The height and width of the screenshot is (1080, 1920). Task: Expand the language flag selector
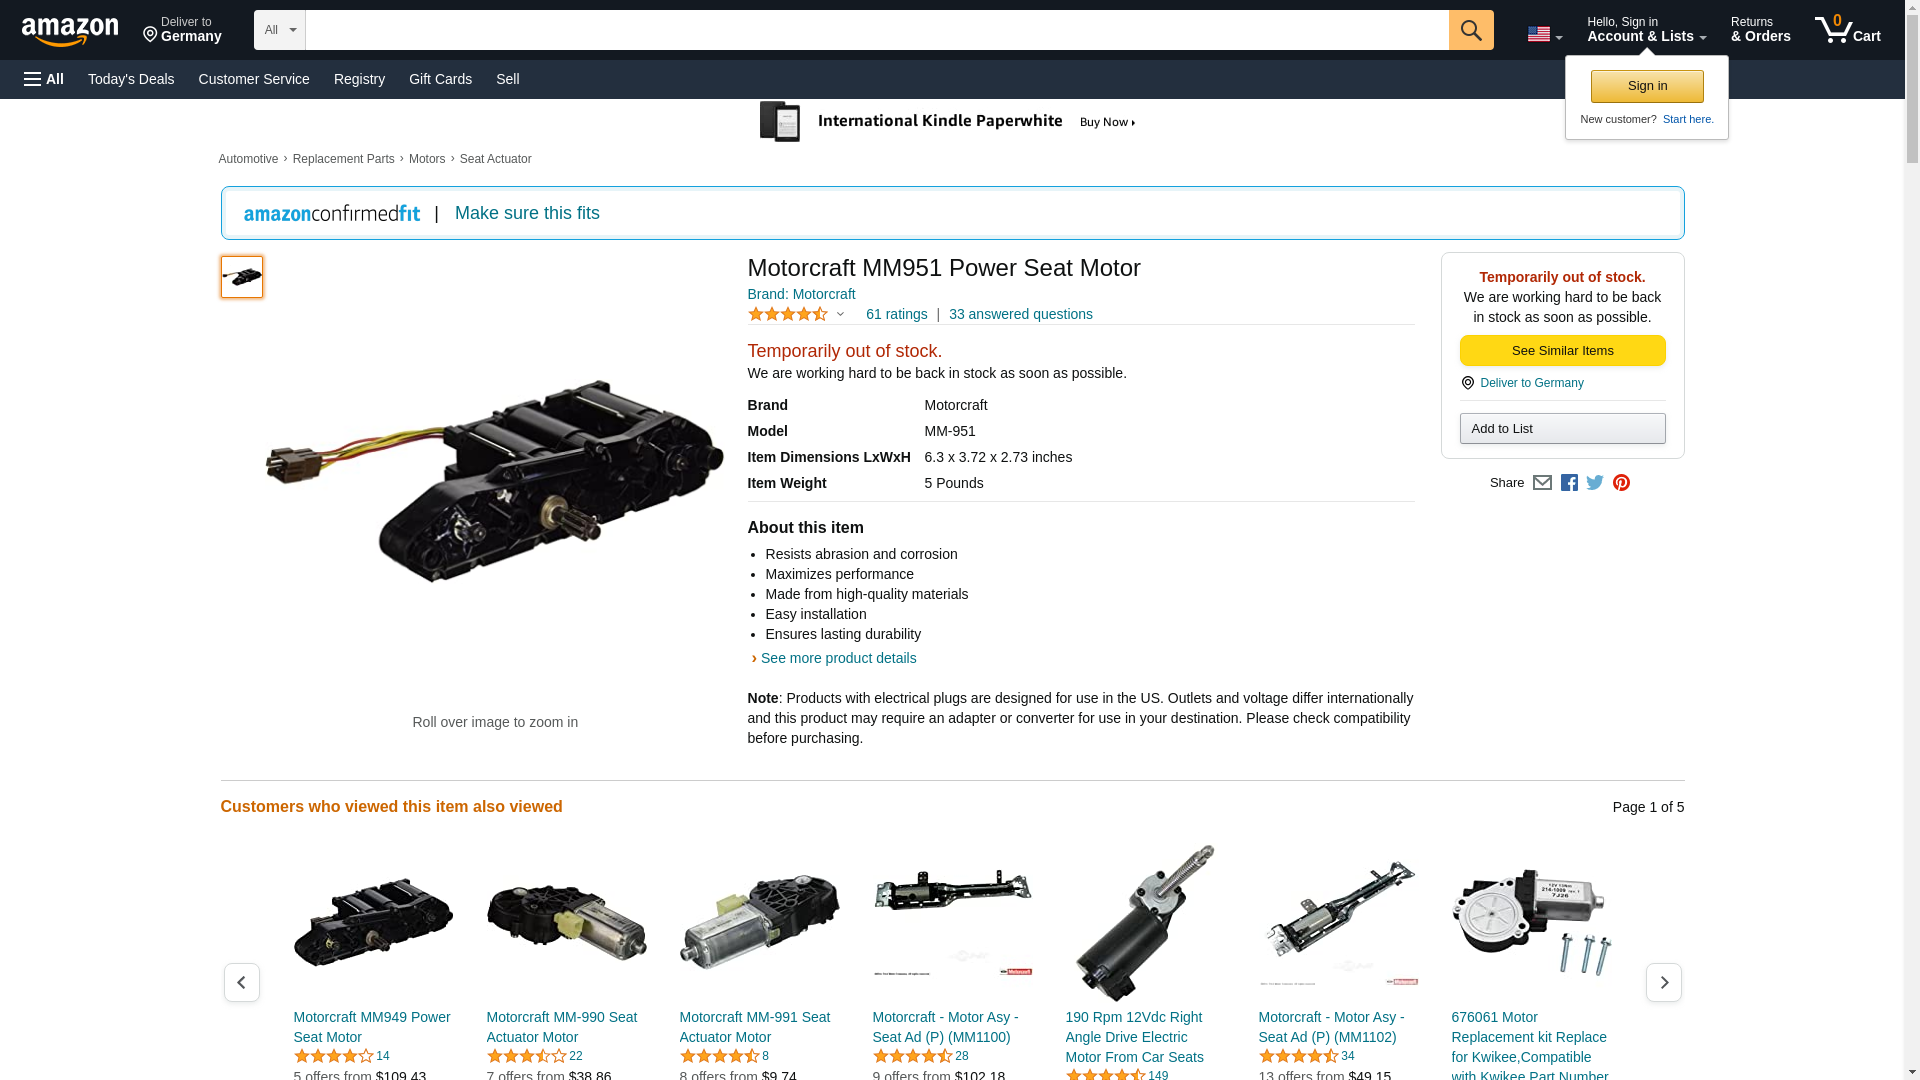(1544, 35)
